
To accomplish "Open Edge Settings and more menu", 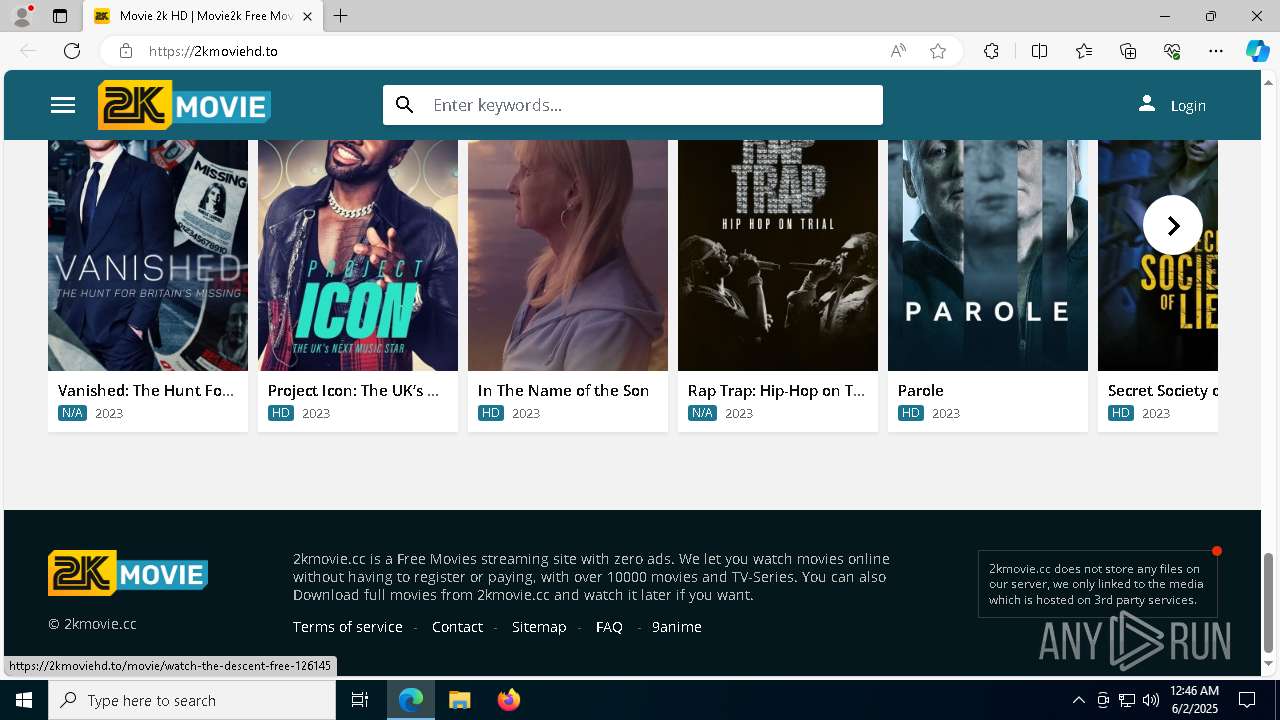I will pos(1216,51).
